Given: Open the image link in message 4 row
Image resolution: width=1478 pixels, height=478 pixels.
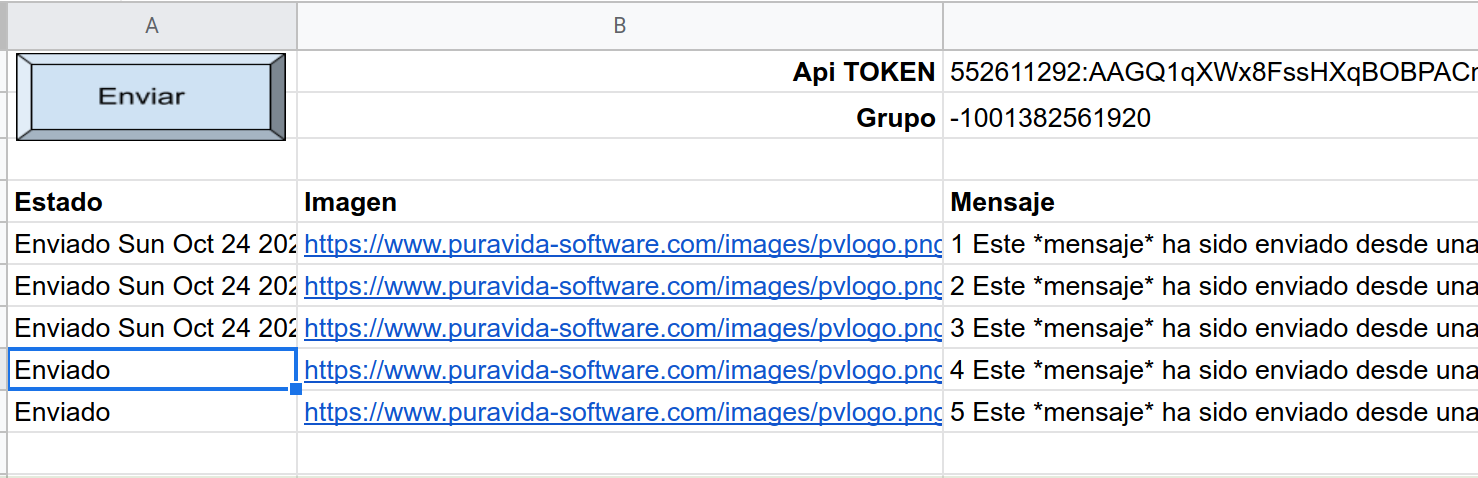Looking at the screenshot, I should pyautogui.click(x=622, y=370).
